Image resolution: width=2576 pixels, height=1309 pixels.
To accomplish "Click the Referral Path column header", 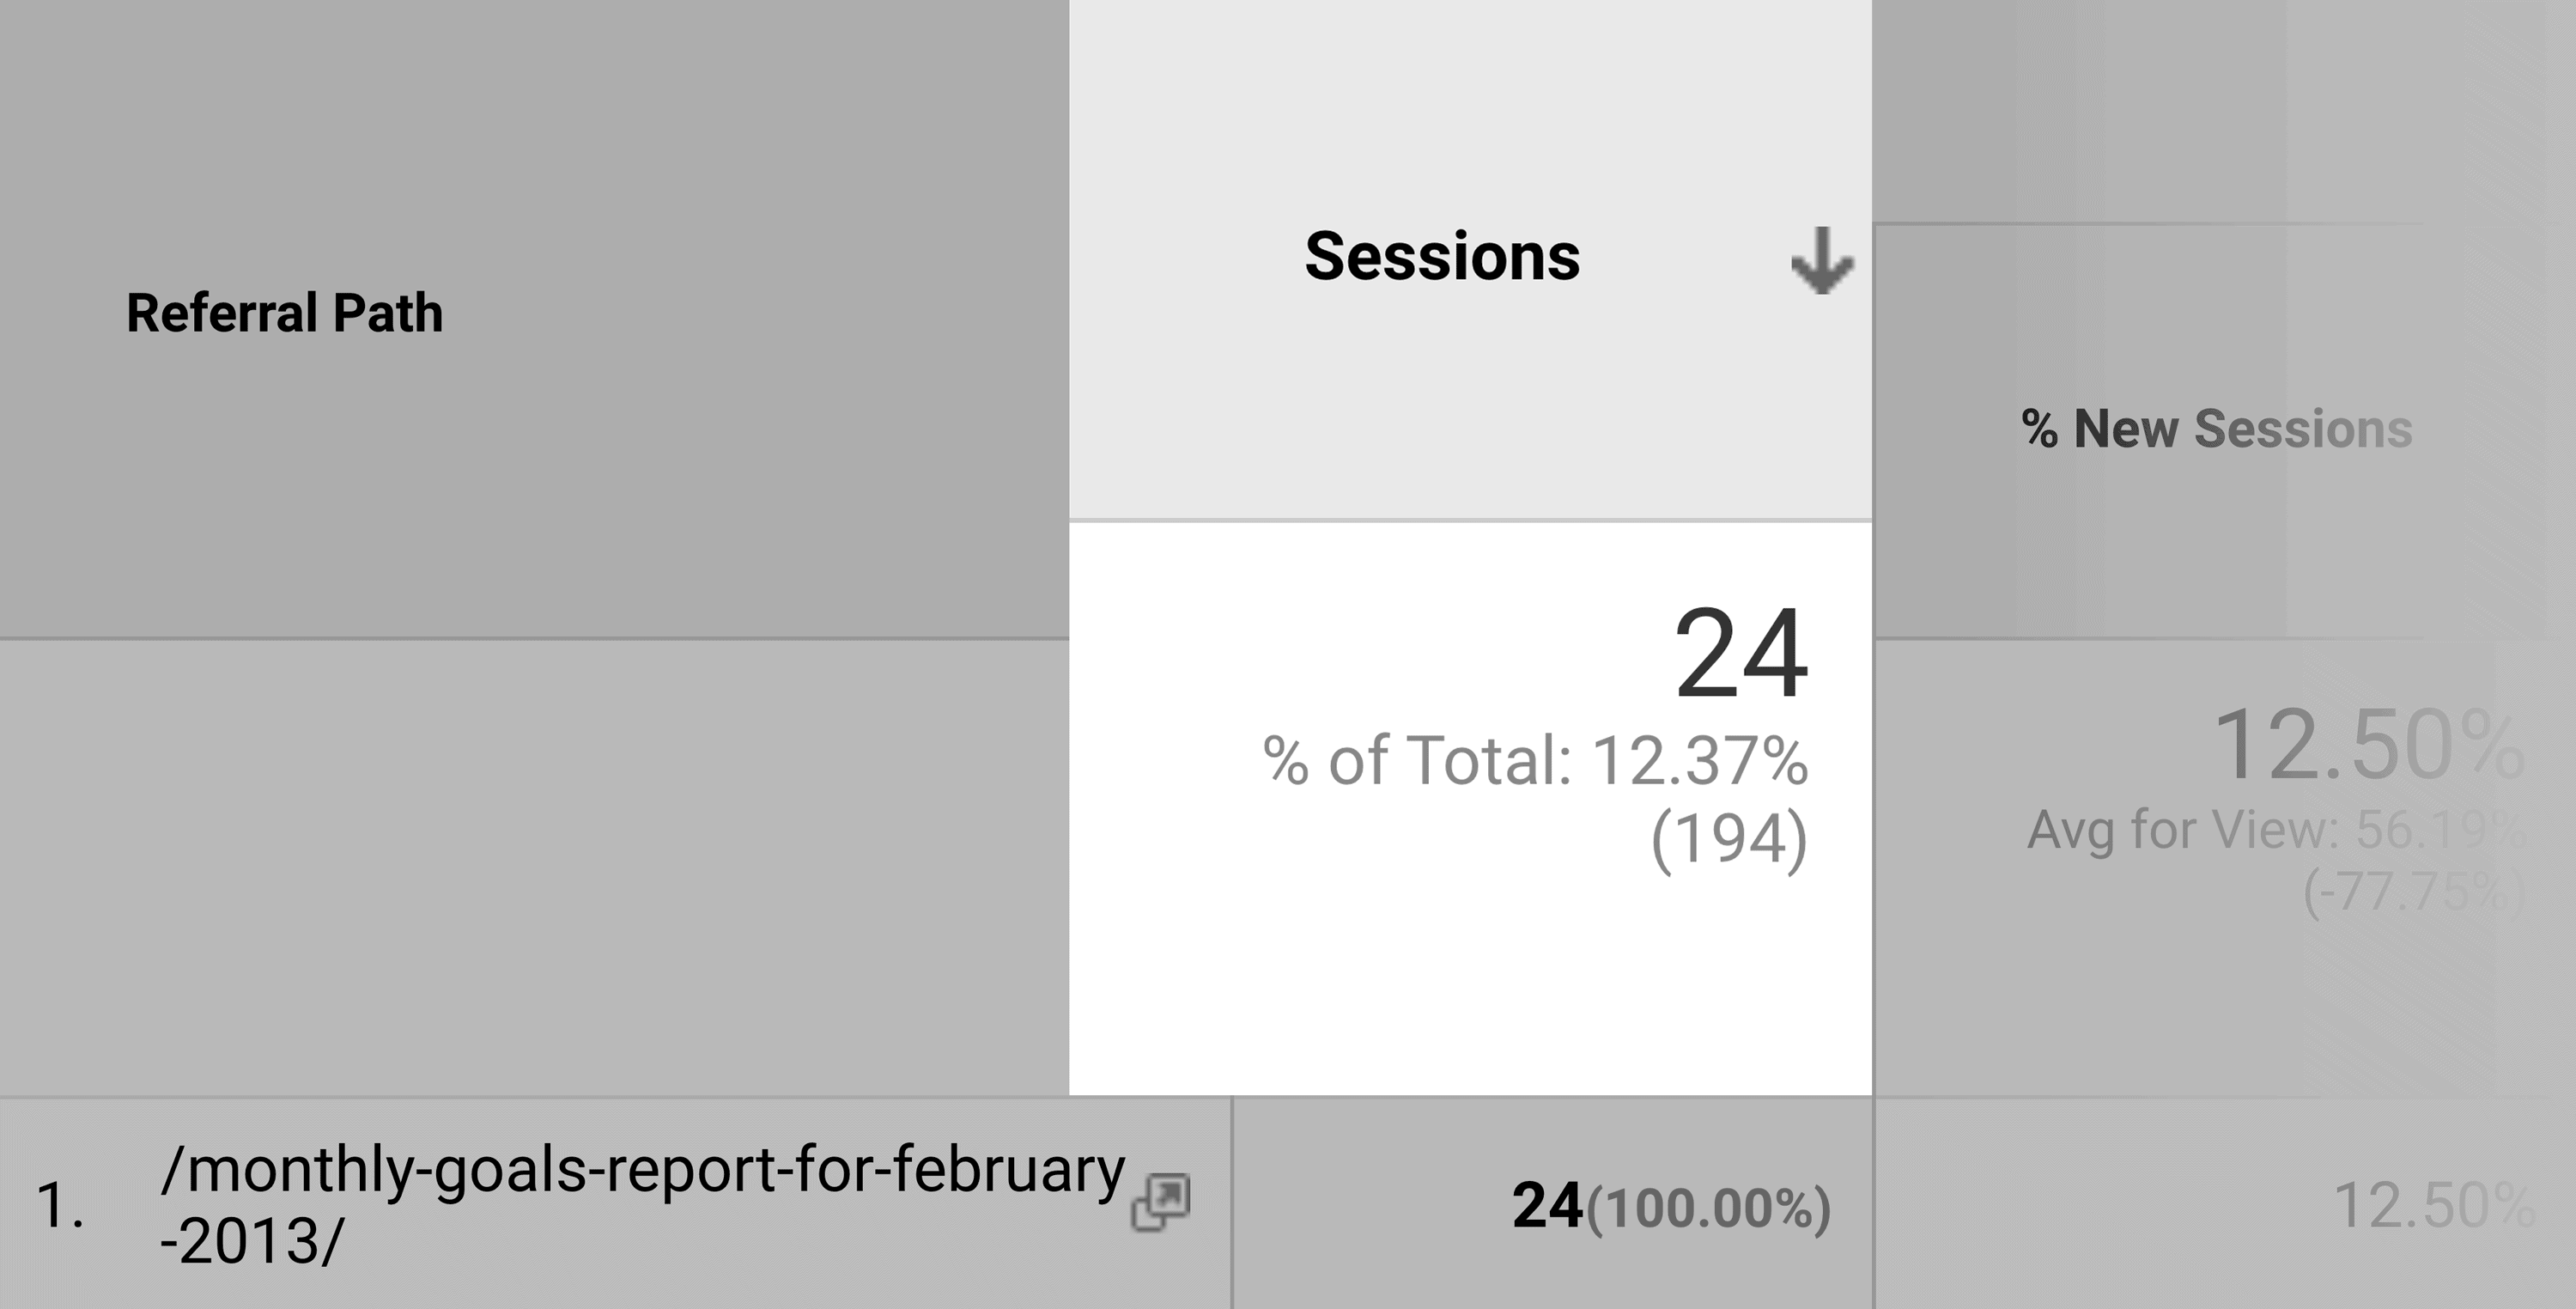I will coord(284,313).
